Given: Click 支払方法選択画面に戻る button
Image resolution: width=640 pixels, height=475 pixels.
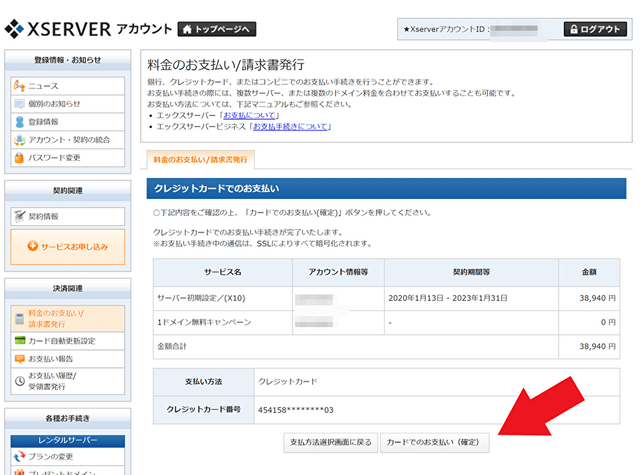Looking at the screenshot, I should pos(331,442).
